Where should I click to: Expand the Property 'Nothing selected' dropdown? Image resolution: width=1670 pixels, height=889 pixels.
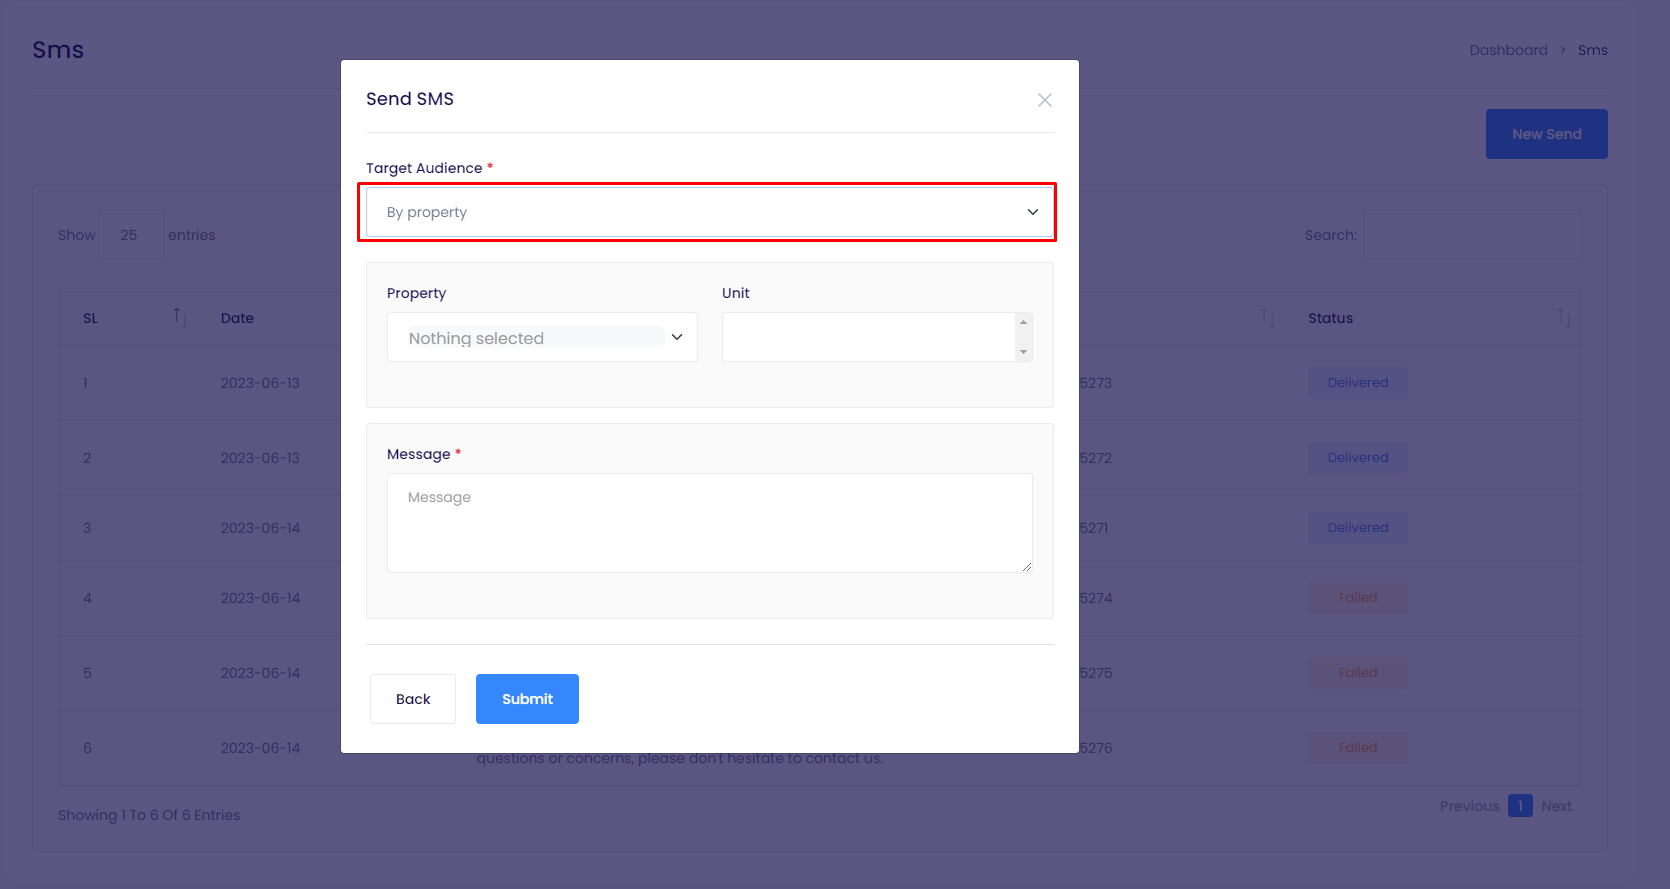tap(541, 338)
